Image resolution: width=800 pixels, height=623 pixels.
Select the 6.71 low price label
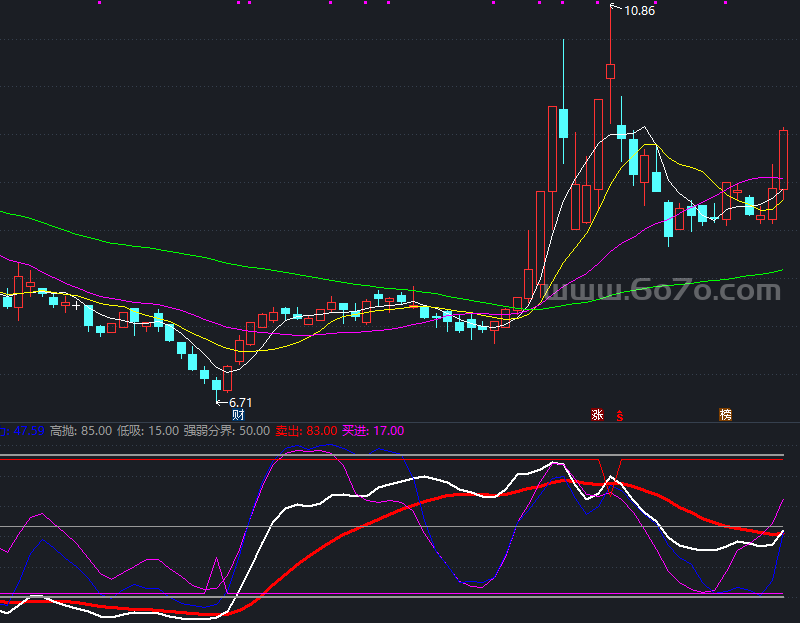(x=240, y=403)
